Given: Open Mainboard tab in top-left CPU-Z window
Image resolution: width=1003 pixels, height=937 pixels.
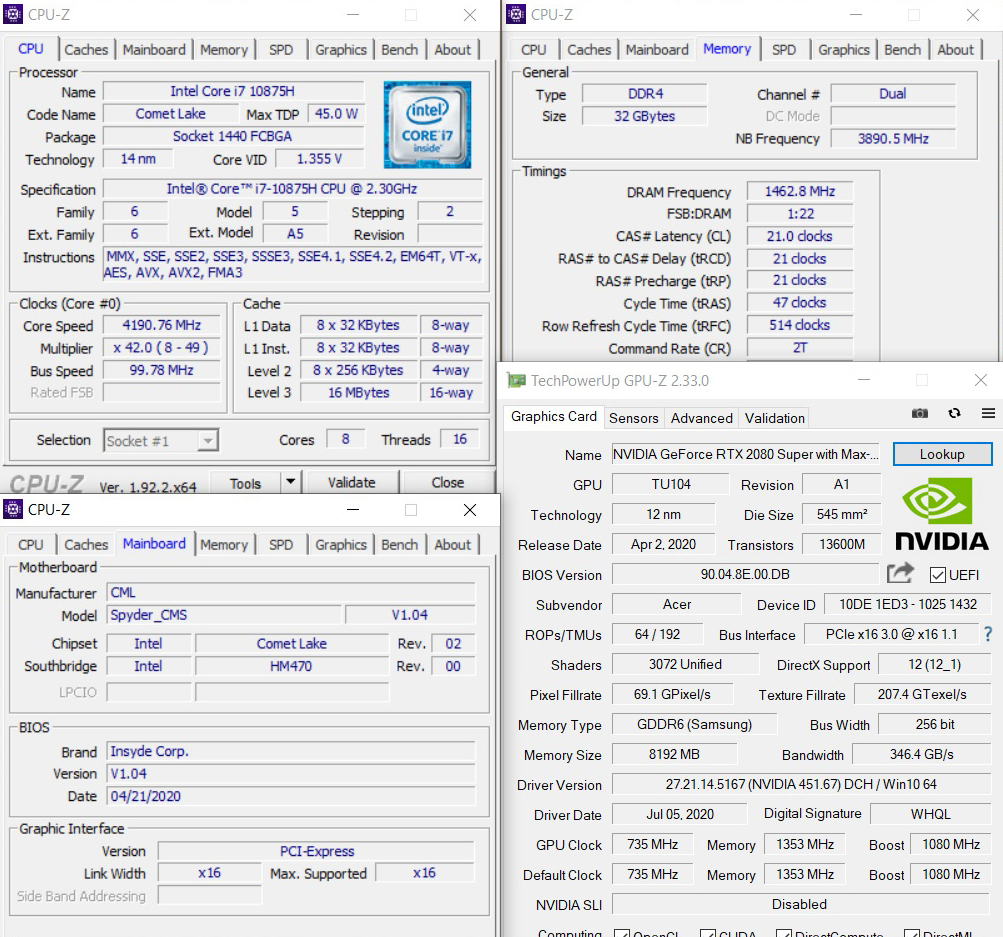Looking at the screenshot, I should point(154,50).
